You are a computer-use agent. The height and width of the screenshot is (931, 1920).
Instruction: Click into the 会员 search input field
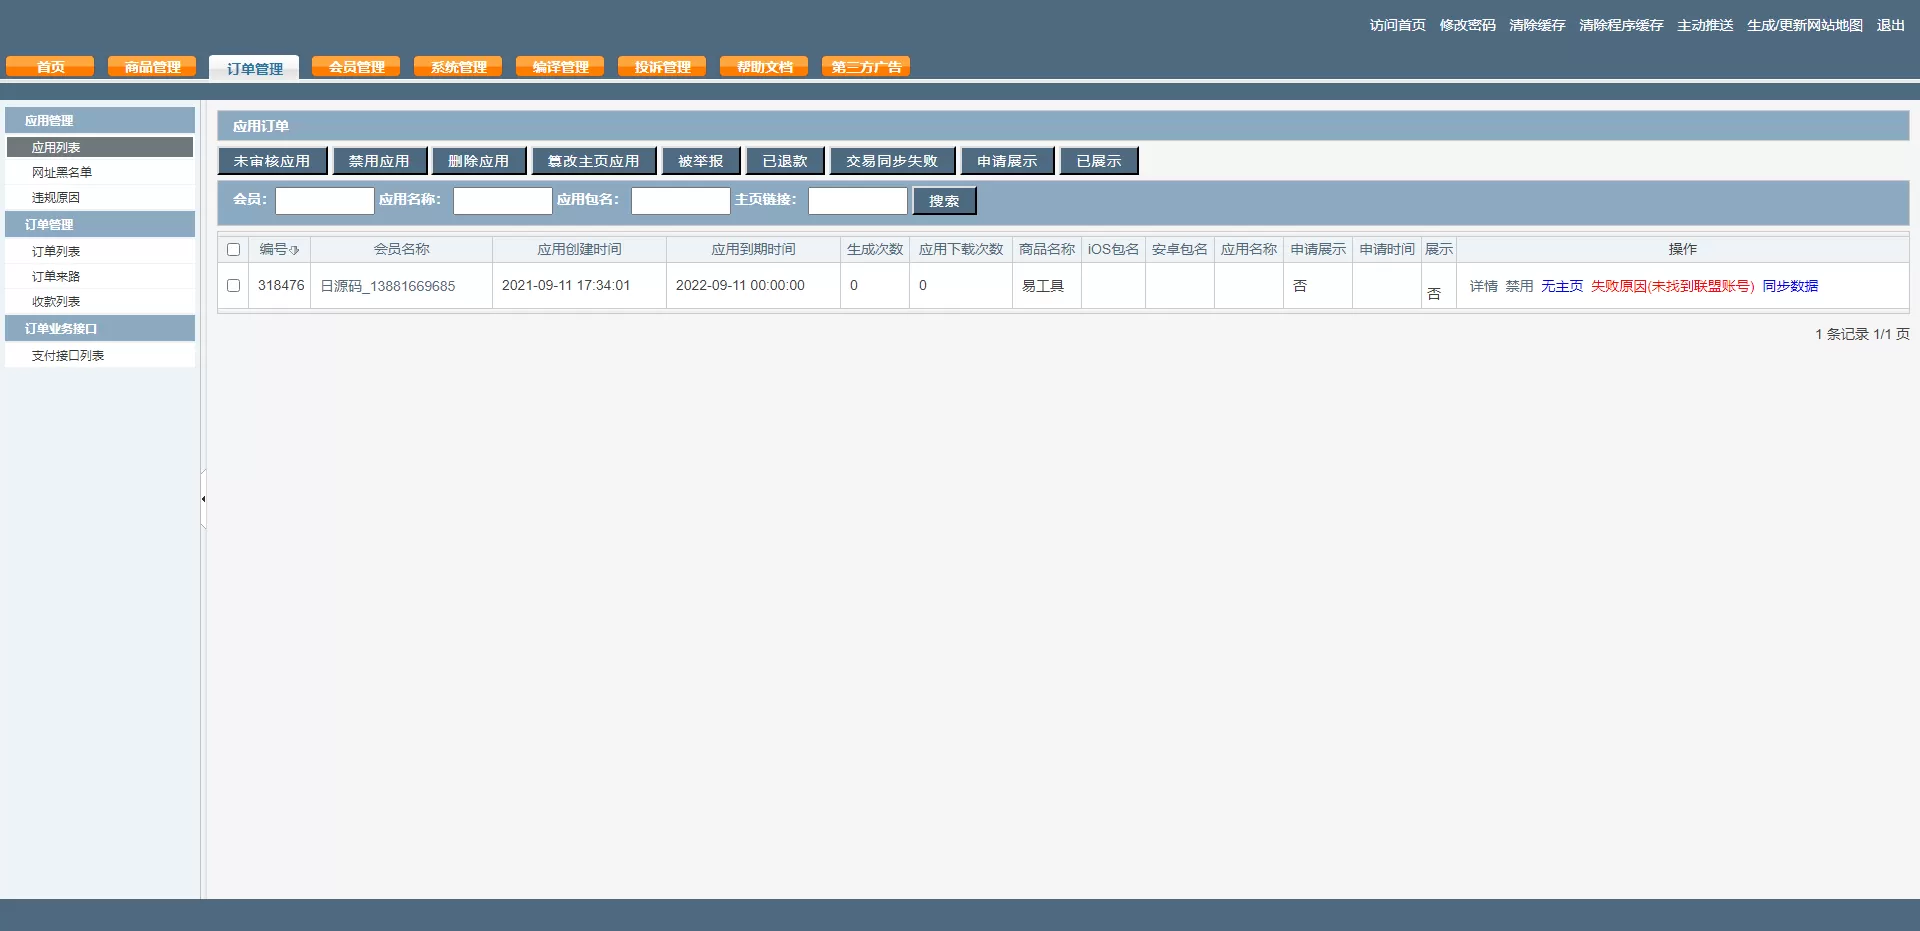(324, 201)
